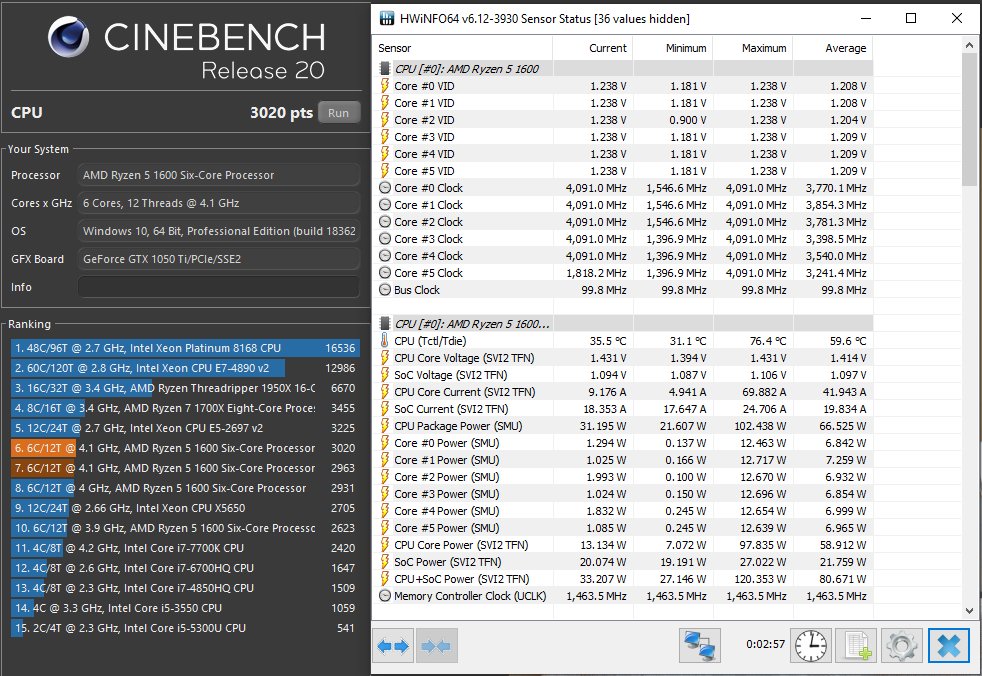Click lightning icon beside CPU+SoC Power (SVI2 TFN)
This screenshot has height=676, width=982.
pyautogui.click(x=385, y=579)
